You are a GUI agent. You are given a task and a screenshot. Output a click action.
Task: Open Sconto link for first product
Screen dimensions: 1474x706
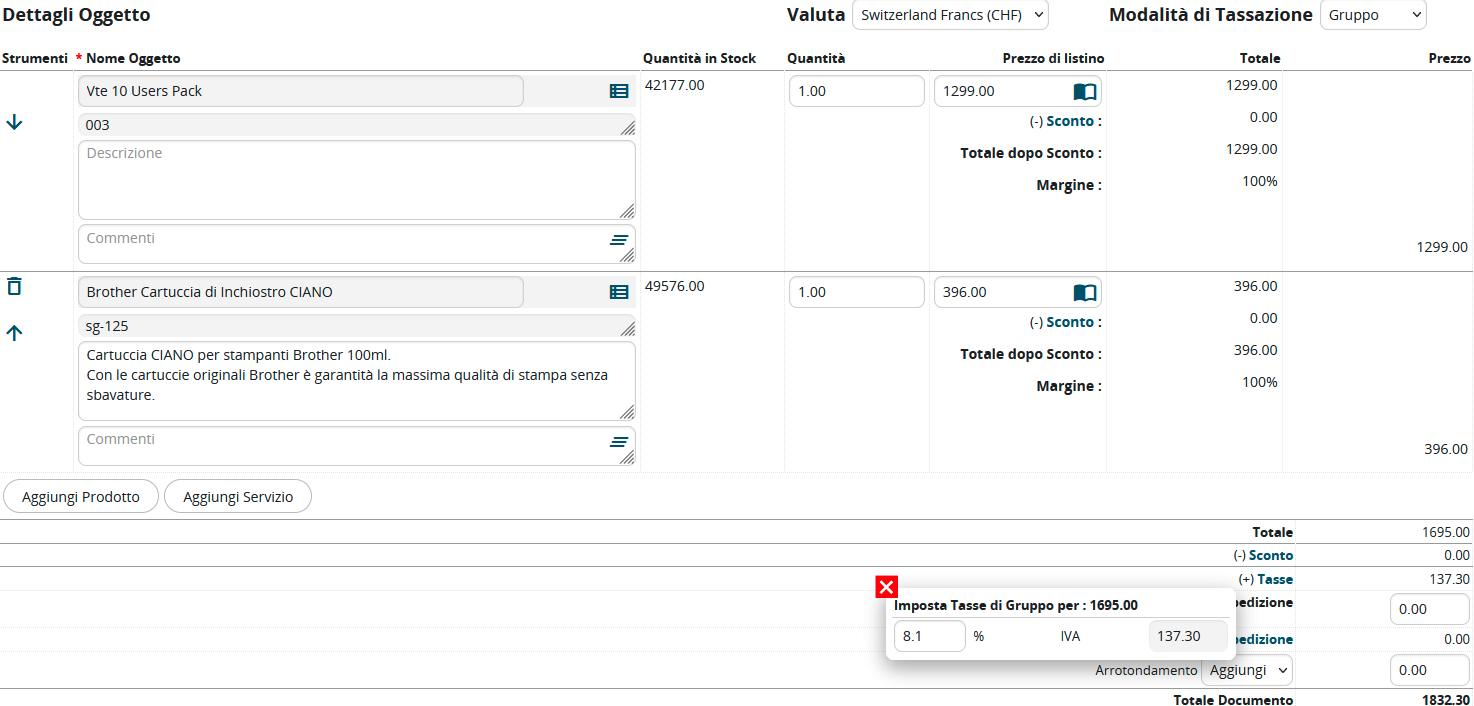1070,121
